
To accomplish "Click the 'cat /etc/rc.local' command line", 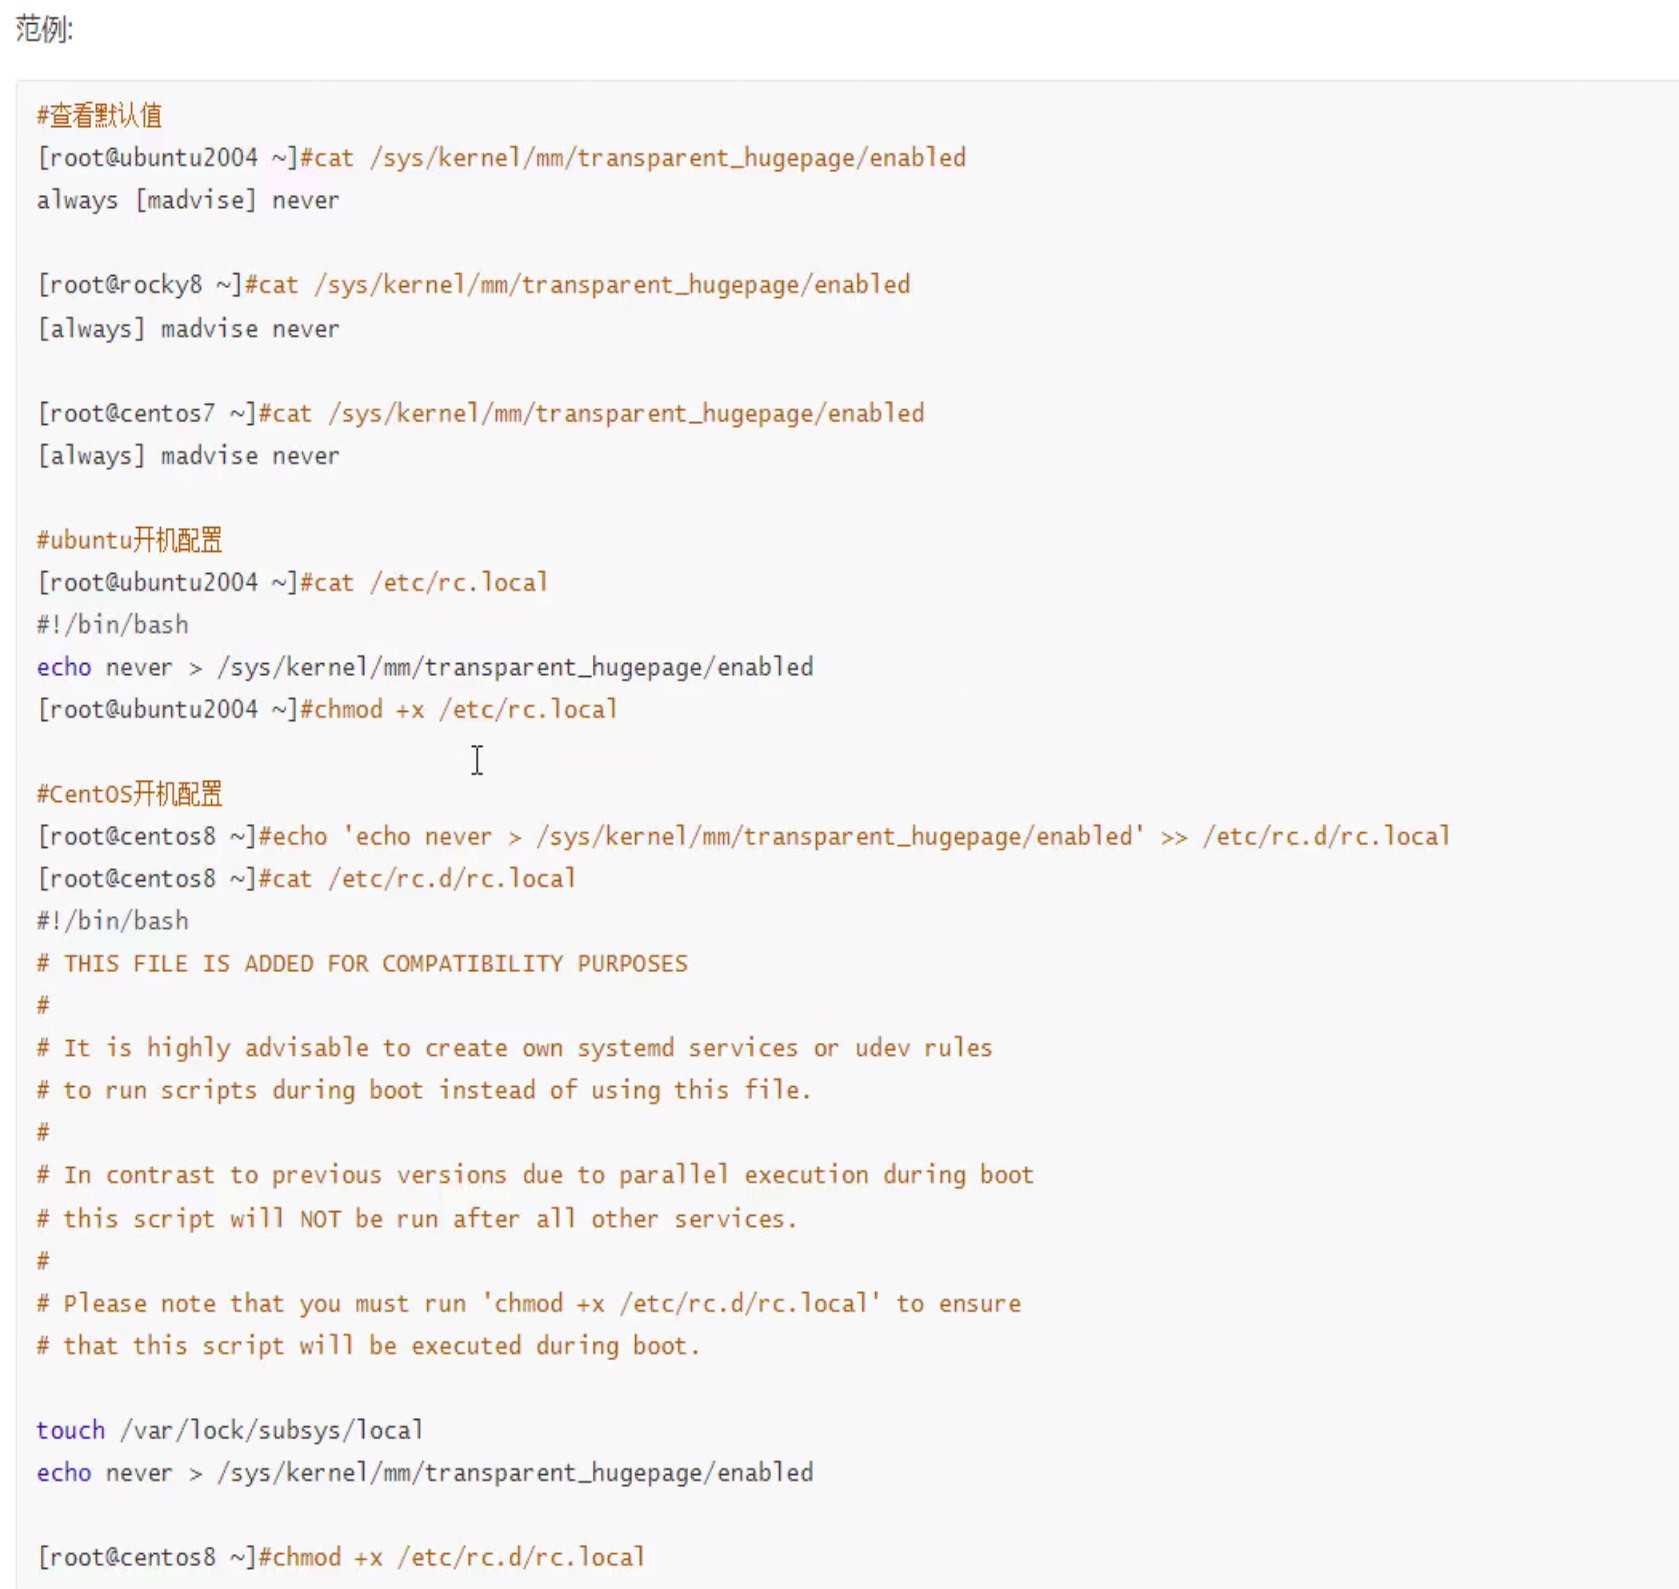I will pos(292,582).
